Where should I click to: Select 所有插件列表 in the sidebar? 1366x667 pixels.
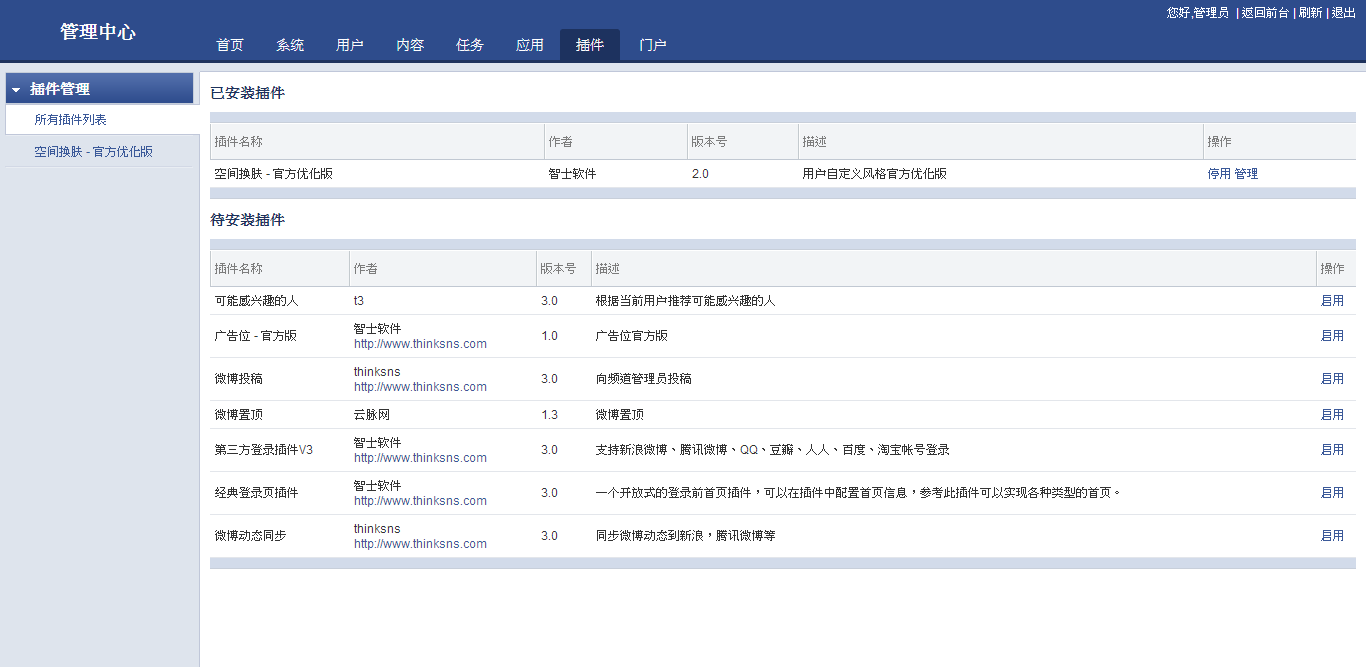tap(70, 120)
